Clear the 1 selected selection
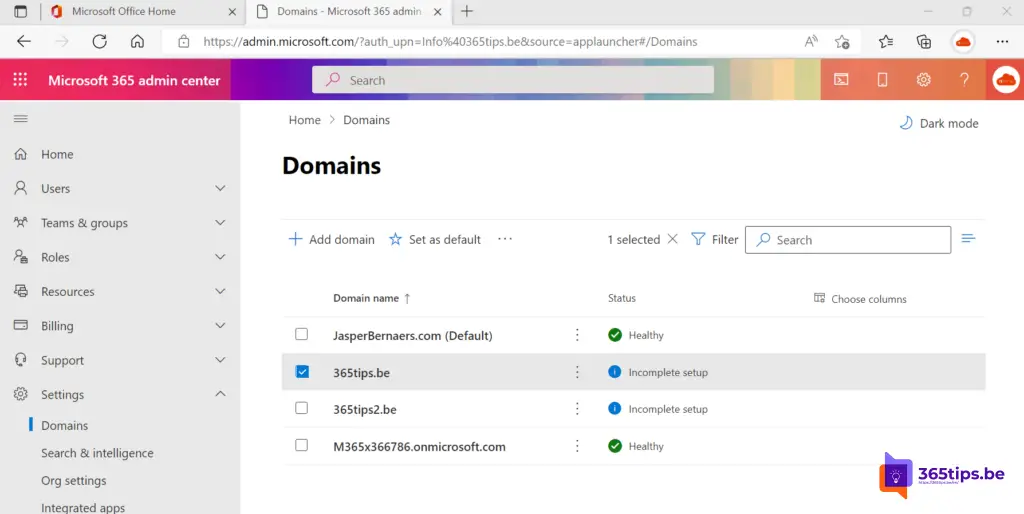 pyautogui.click(x=672, y=239)
